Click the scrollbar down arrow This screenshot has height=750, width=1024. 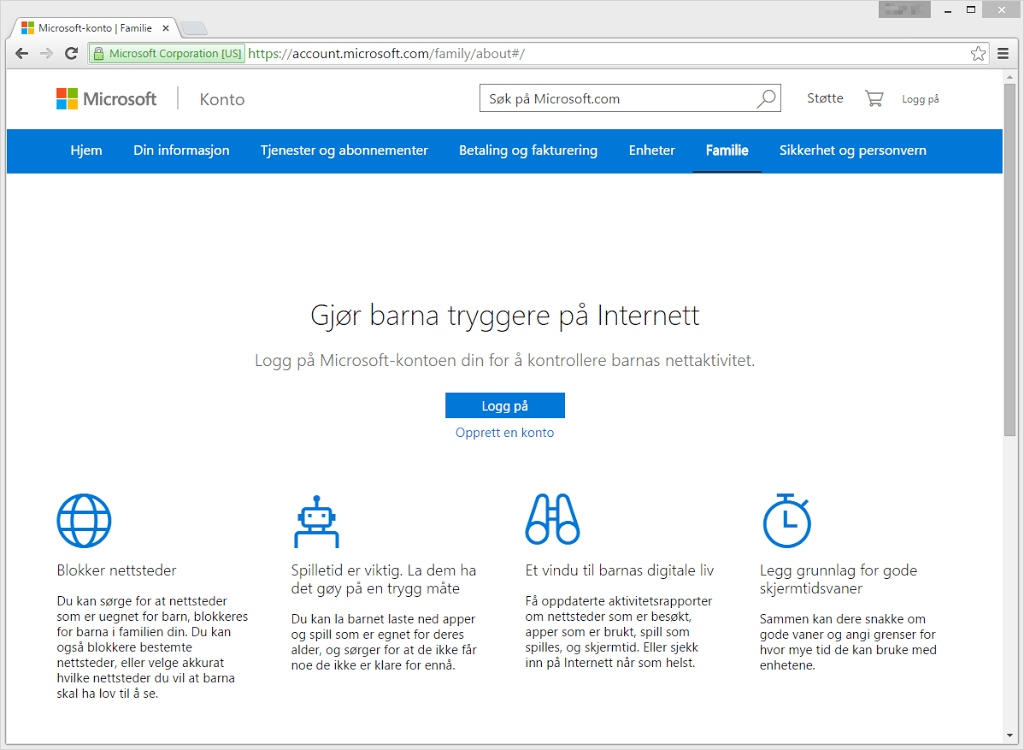(1010, 736)
